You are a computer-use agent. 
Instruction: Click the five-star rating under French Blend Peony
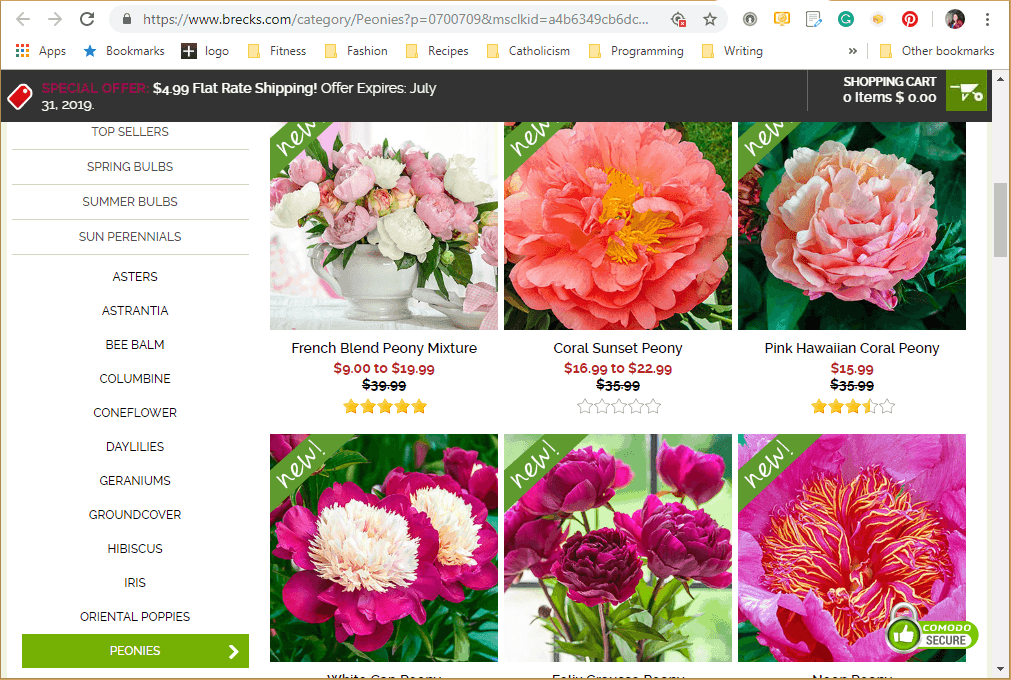[x=384, y=406]
